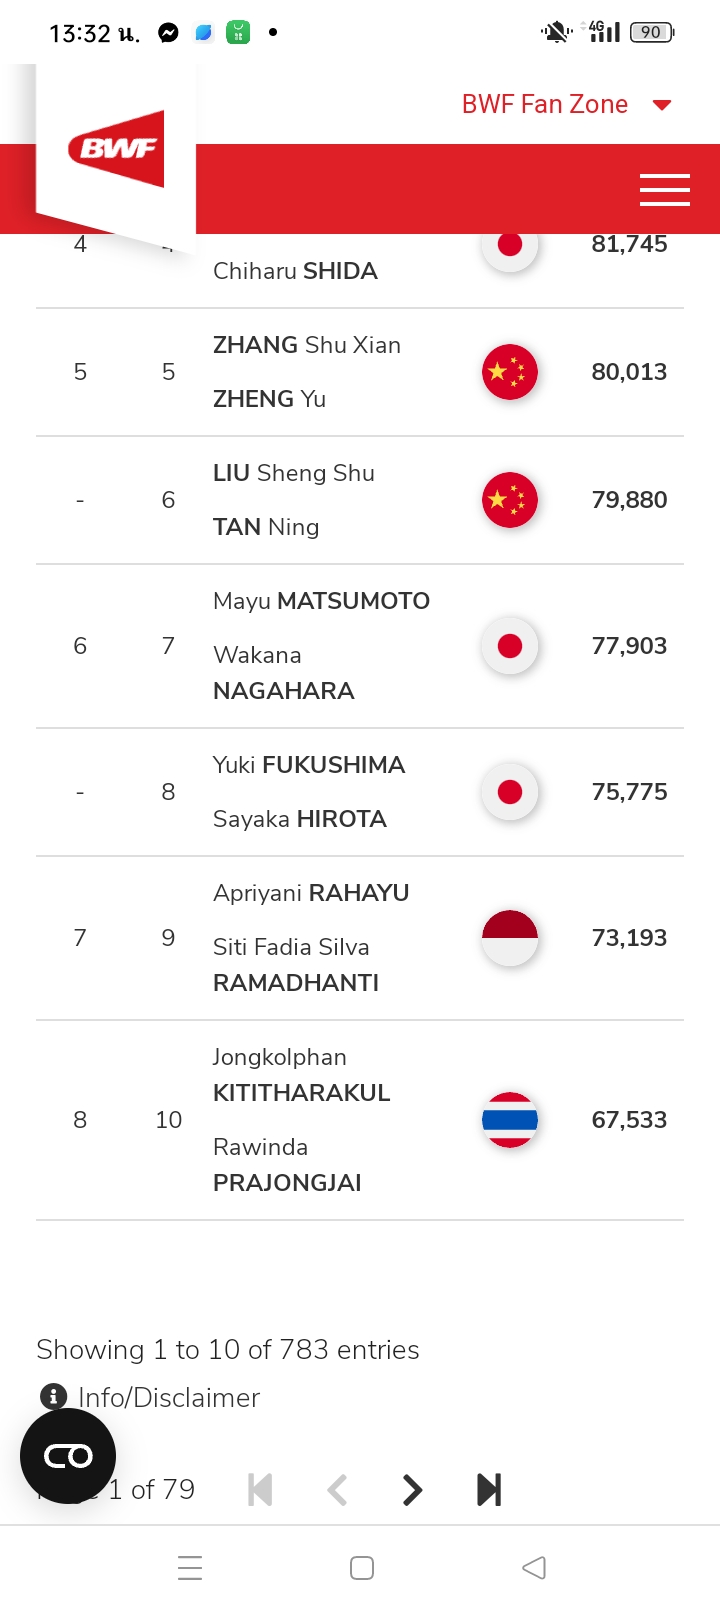This screenshot has height=1612, width=720.
Task: Tap Android back navigation button
Action: tap(534, 1568)
